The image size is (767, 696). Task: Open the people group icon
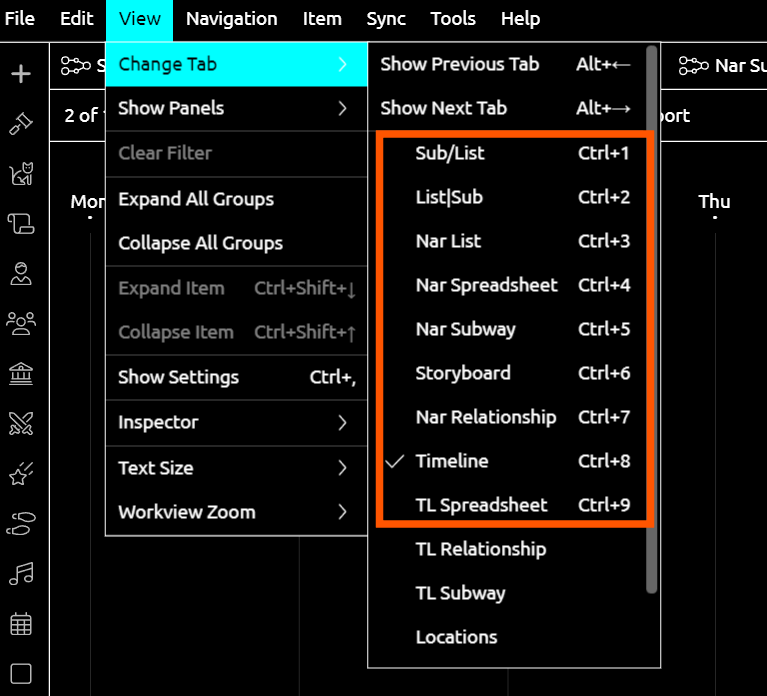21,322
